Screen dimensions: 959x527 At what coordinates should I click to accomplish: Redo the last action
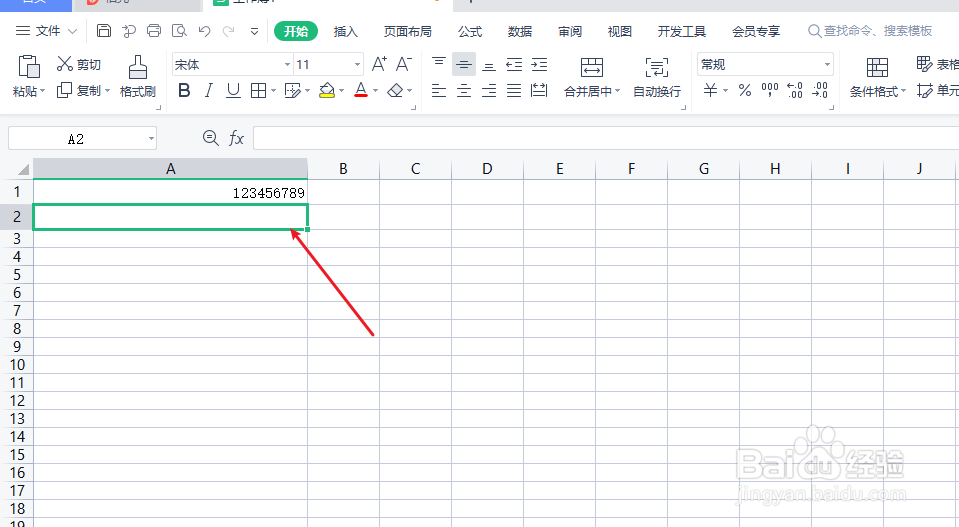(229, 31)
